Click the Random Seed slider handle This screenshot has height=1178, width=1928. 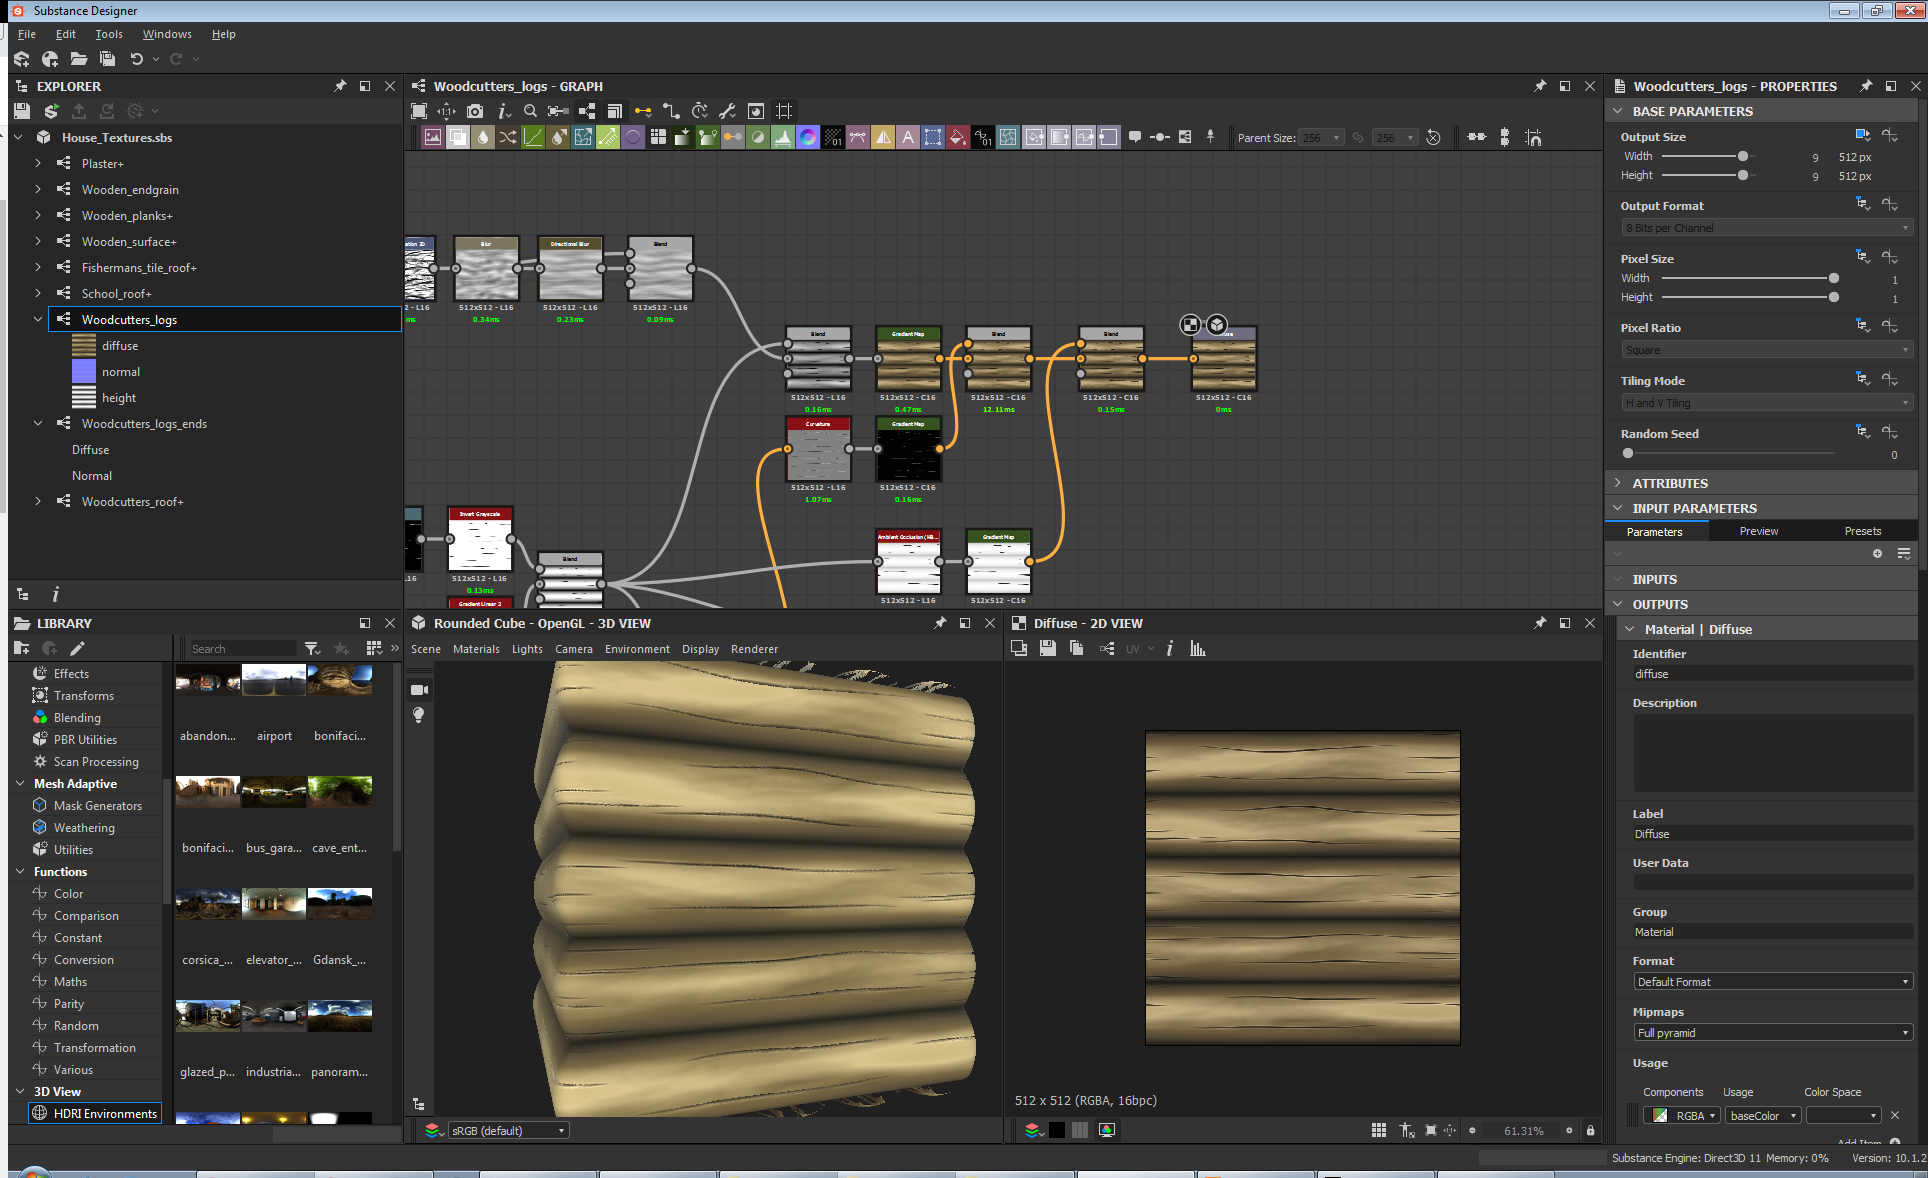pyautogui.click(x=1628, y=453)
